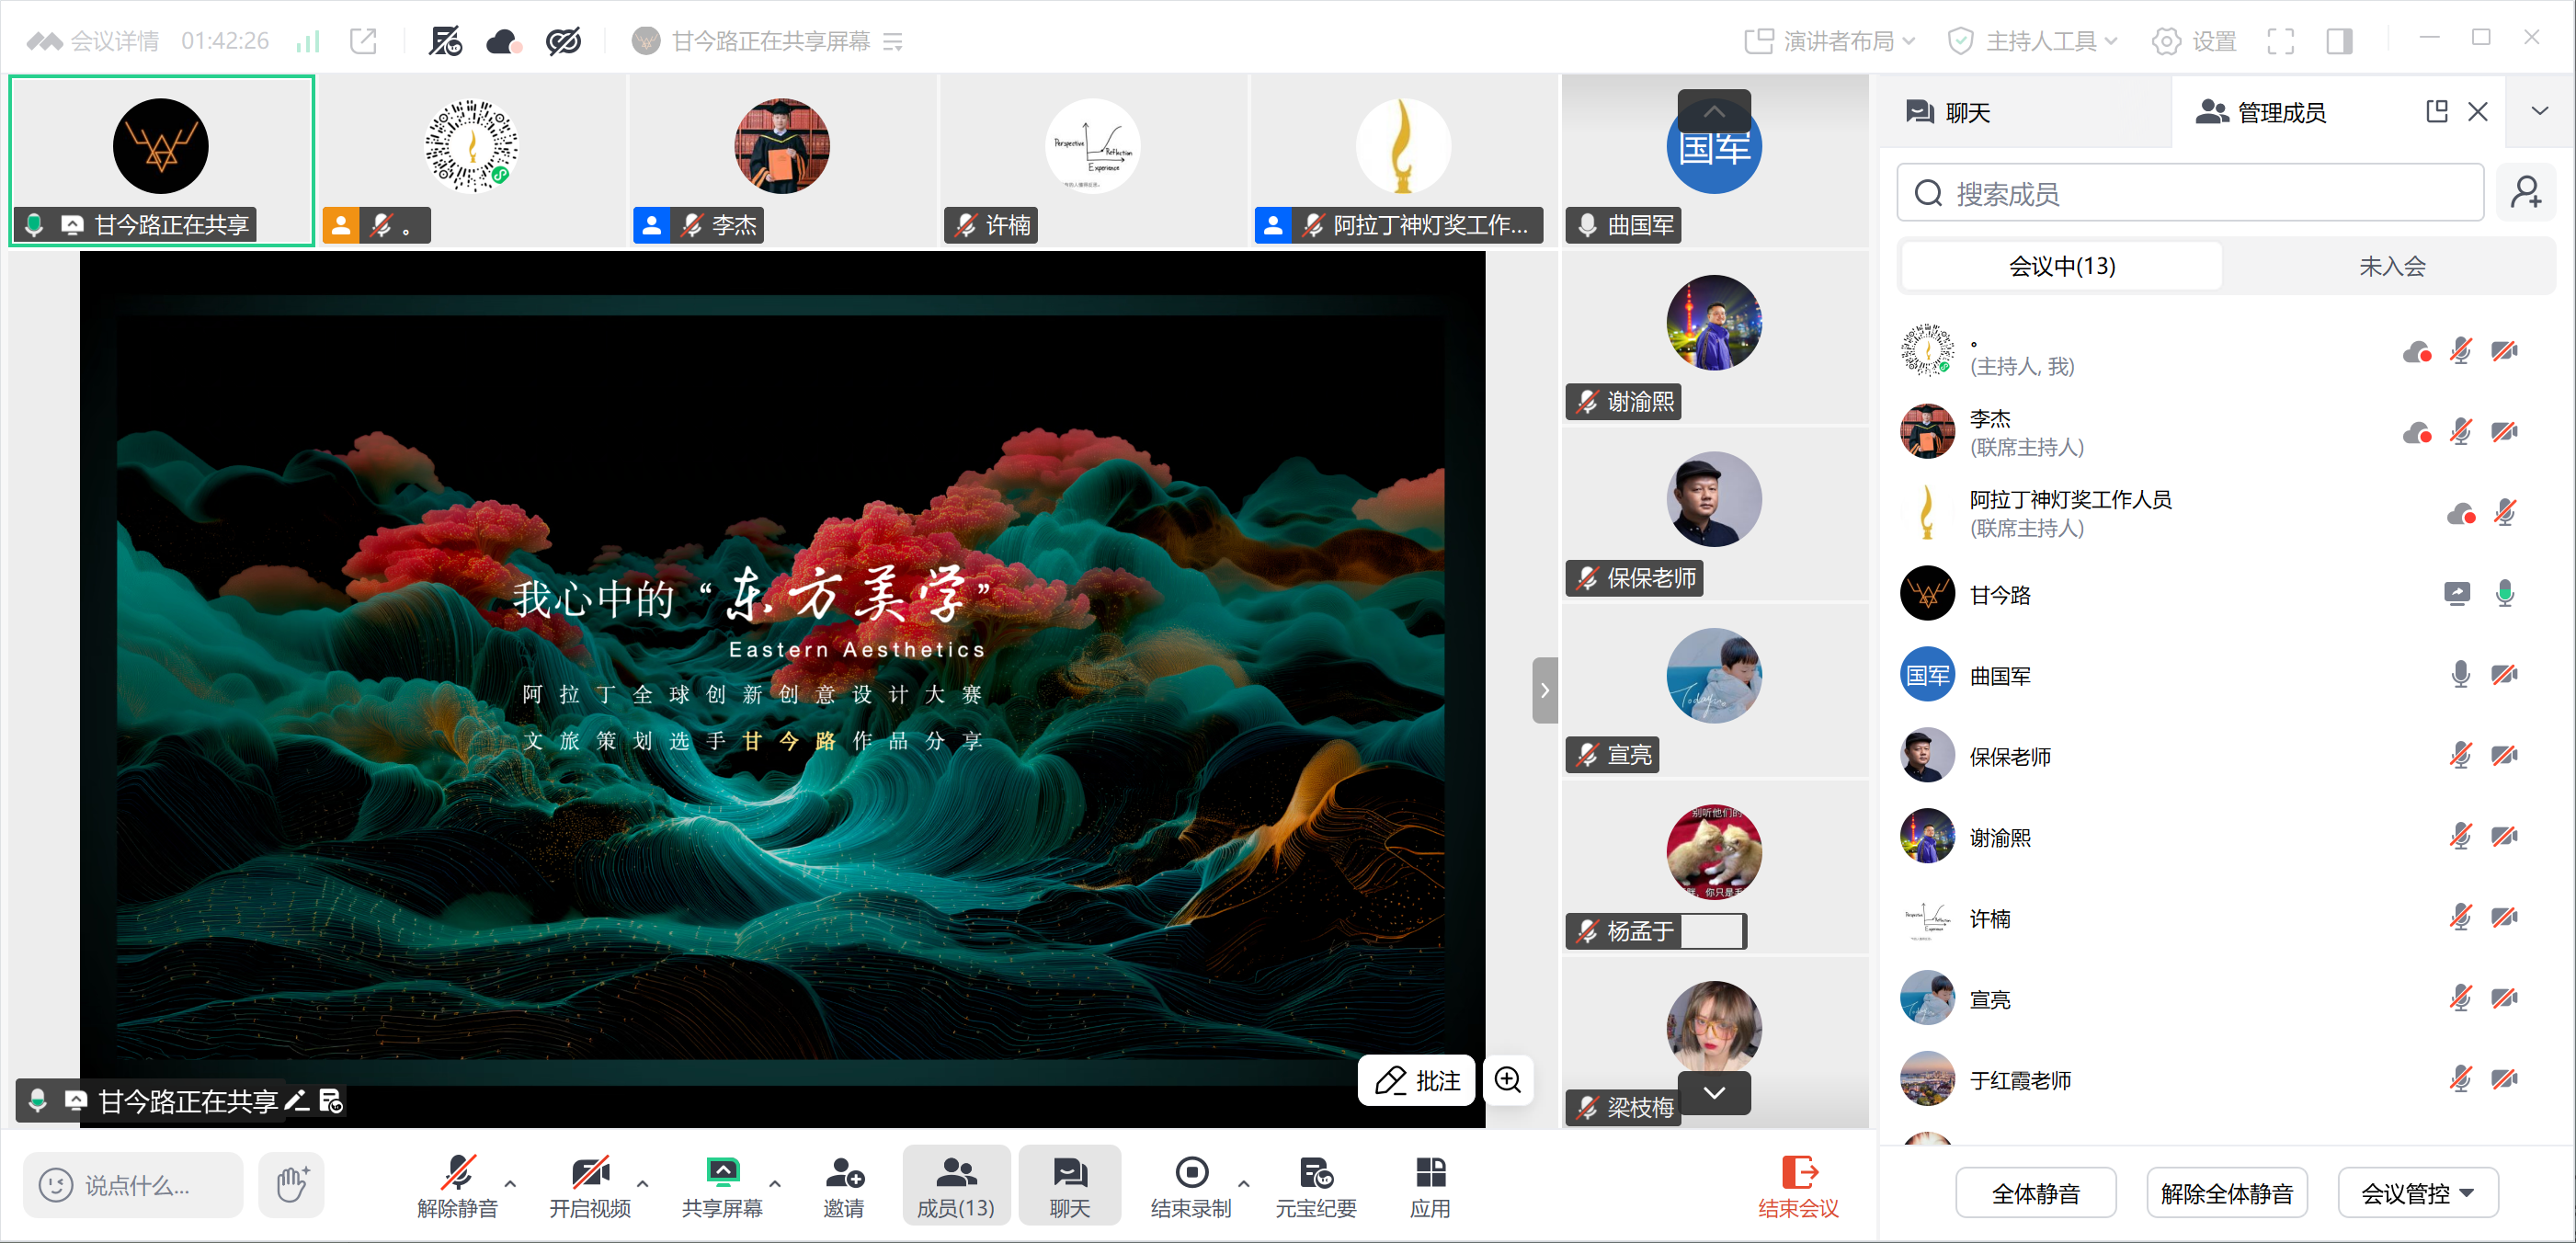Click the Annotate button on shared screen
This screenshot has height=1243, width=2576.
tap(1416, 1080)
